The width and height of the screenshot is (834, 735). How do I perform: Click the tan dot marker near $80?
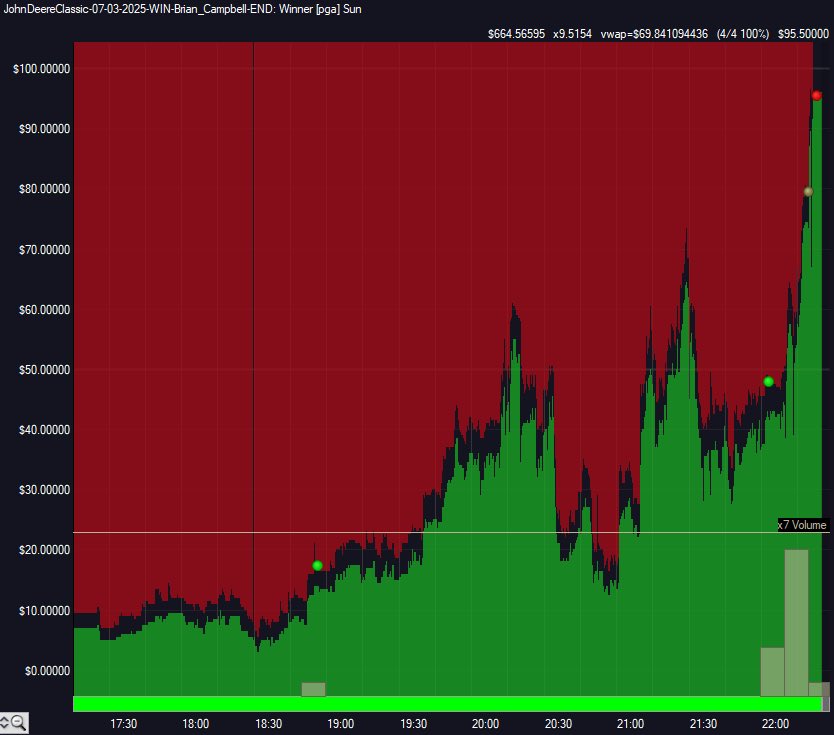[x=808, y=191]
